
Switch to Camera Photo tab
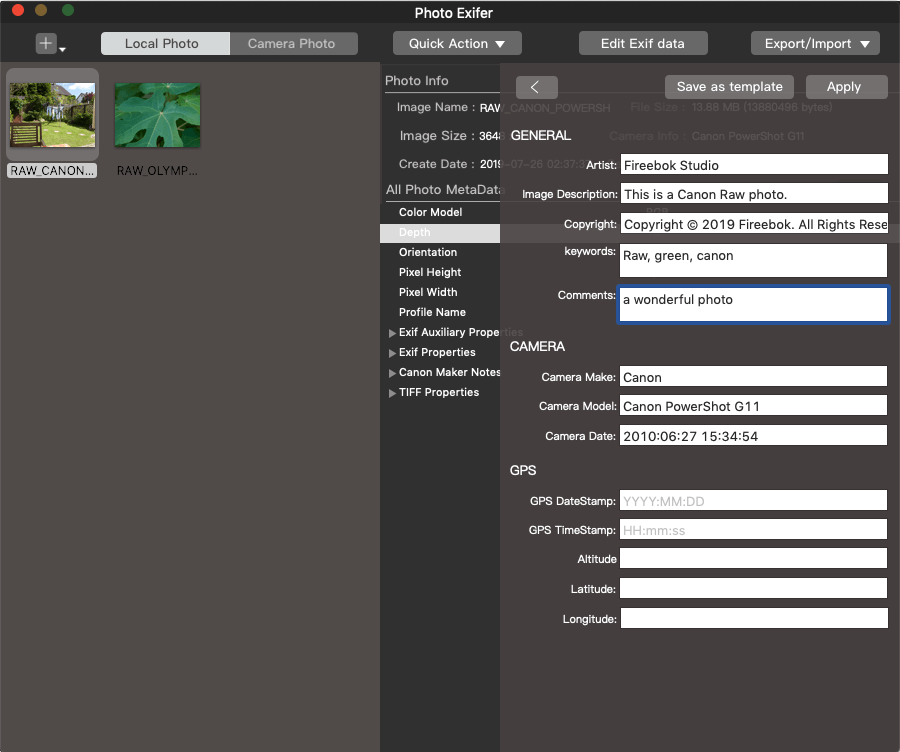click(293, 44)
